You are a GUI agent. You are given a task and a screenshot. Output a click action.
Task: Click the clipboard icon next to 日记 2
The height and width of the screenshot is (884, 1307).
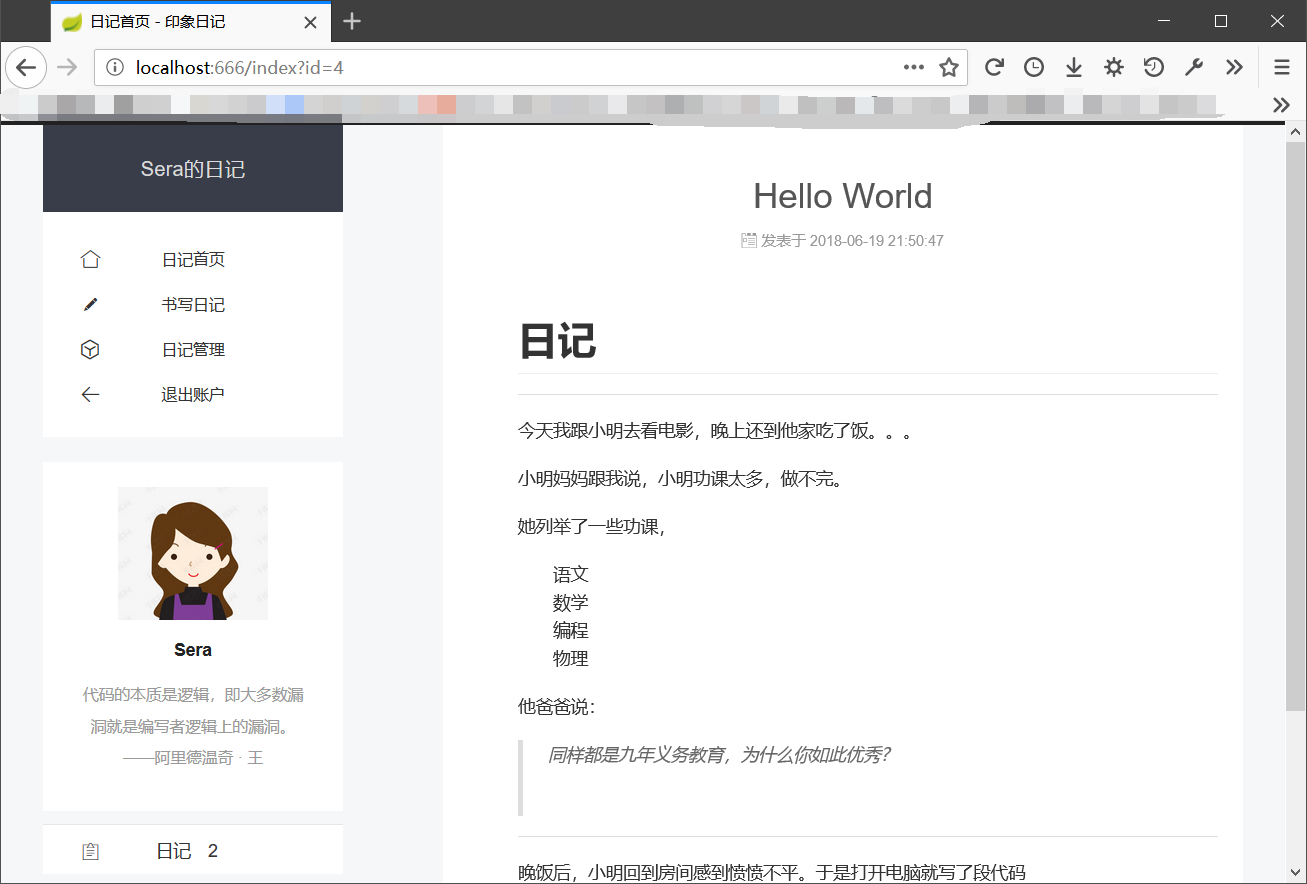coord(90,850)
